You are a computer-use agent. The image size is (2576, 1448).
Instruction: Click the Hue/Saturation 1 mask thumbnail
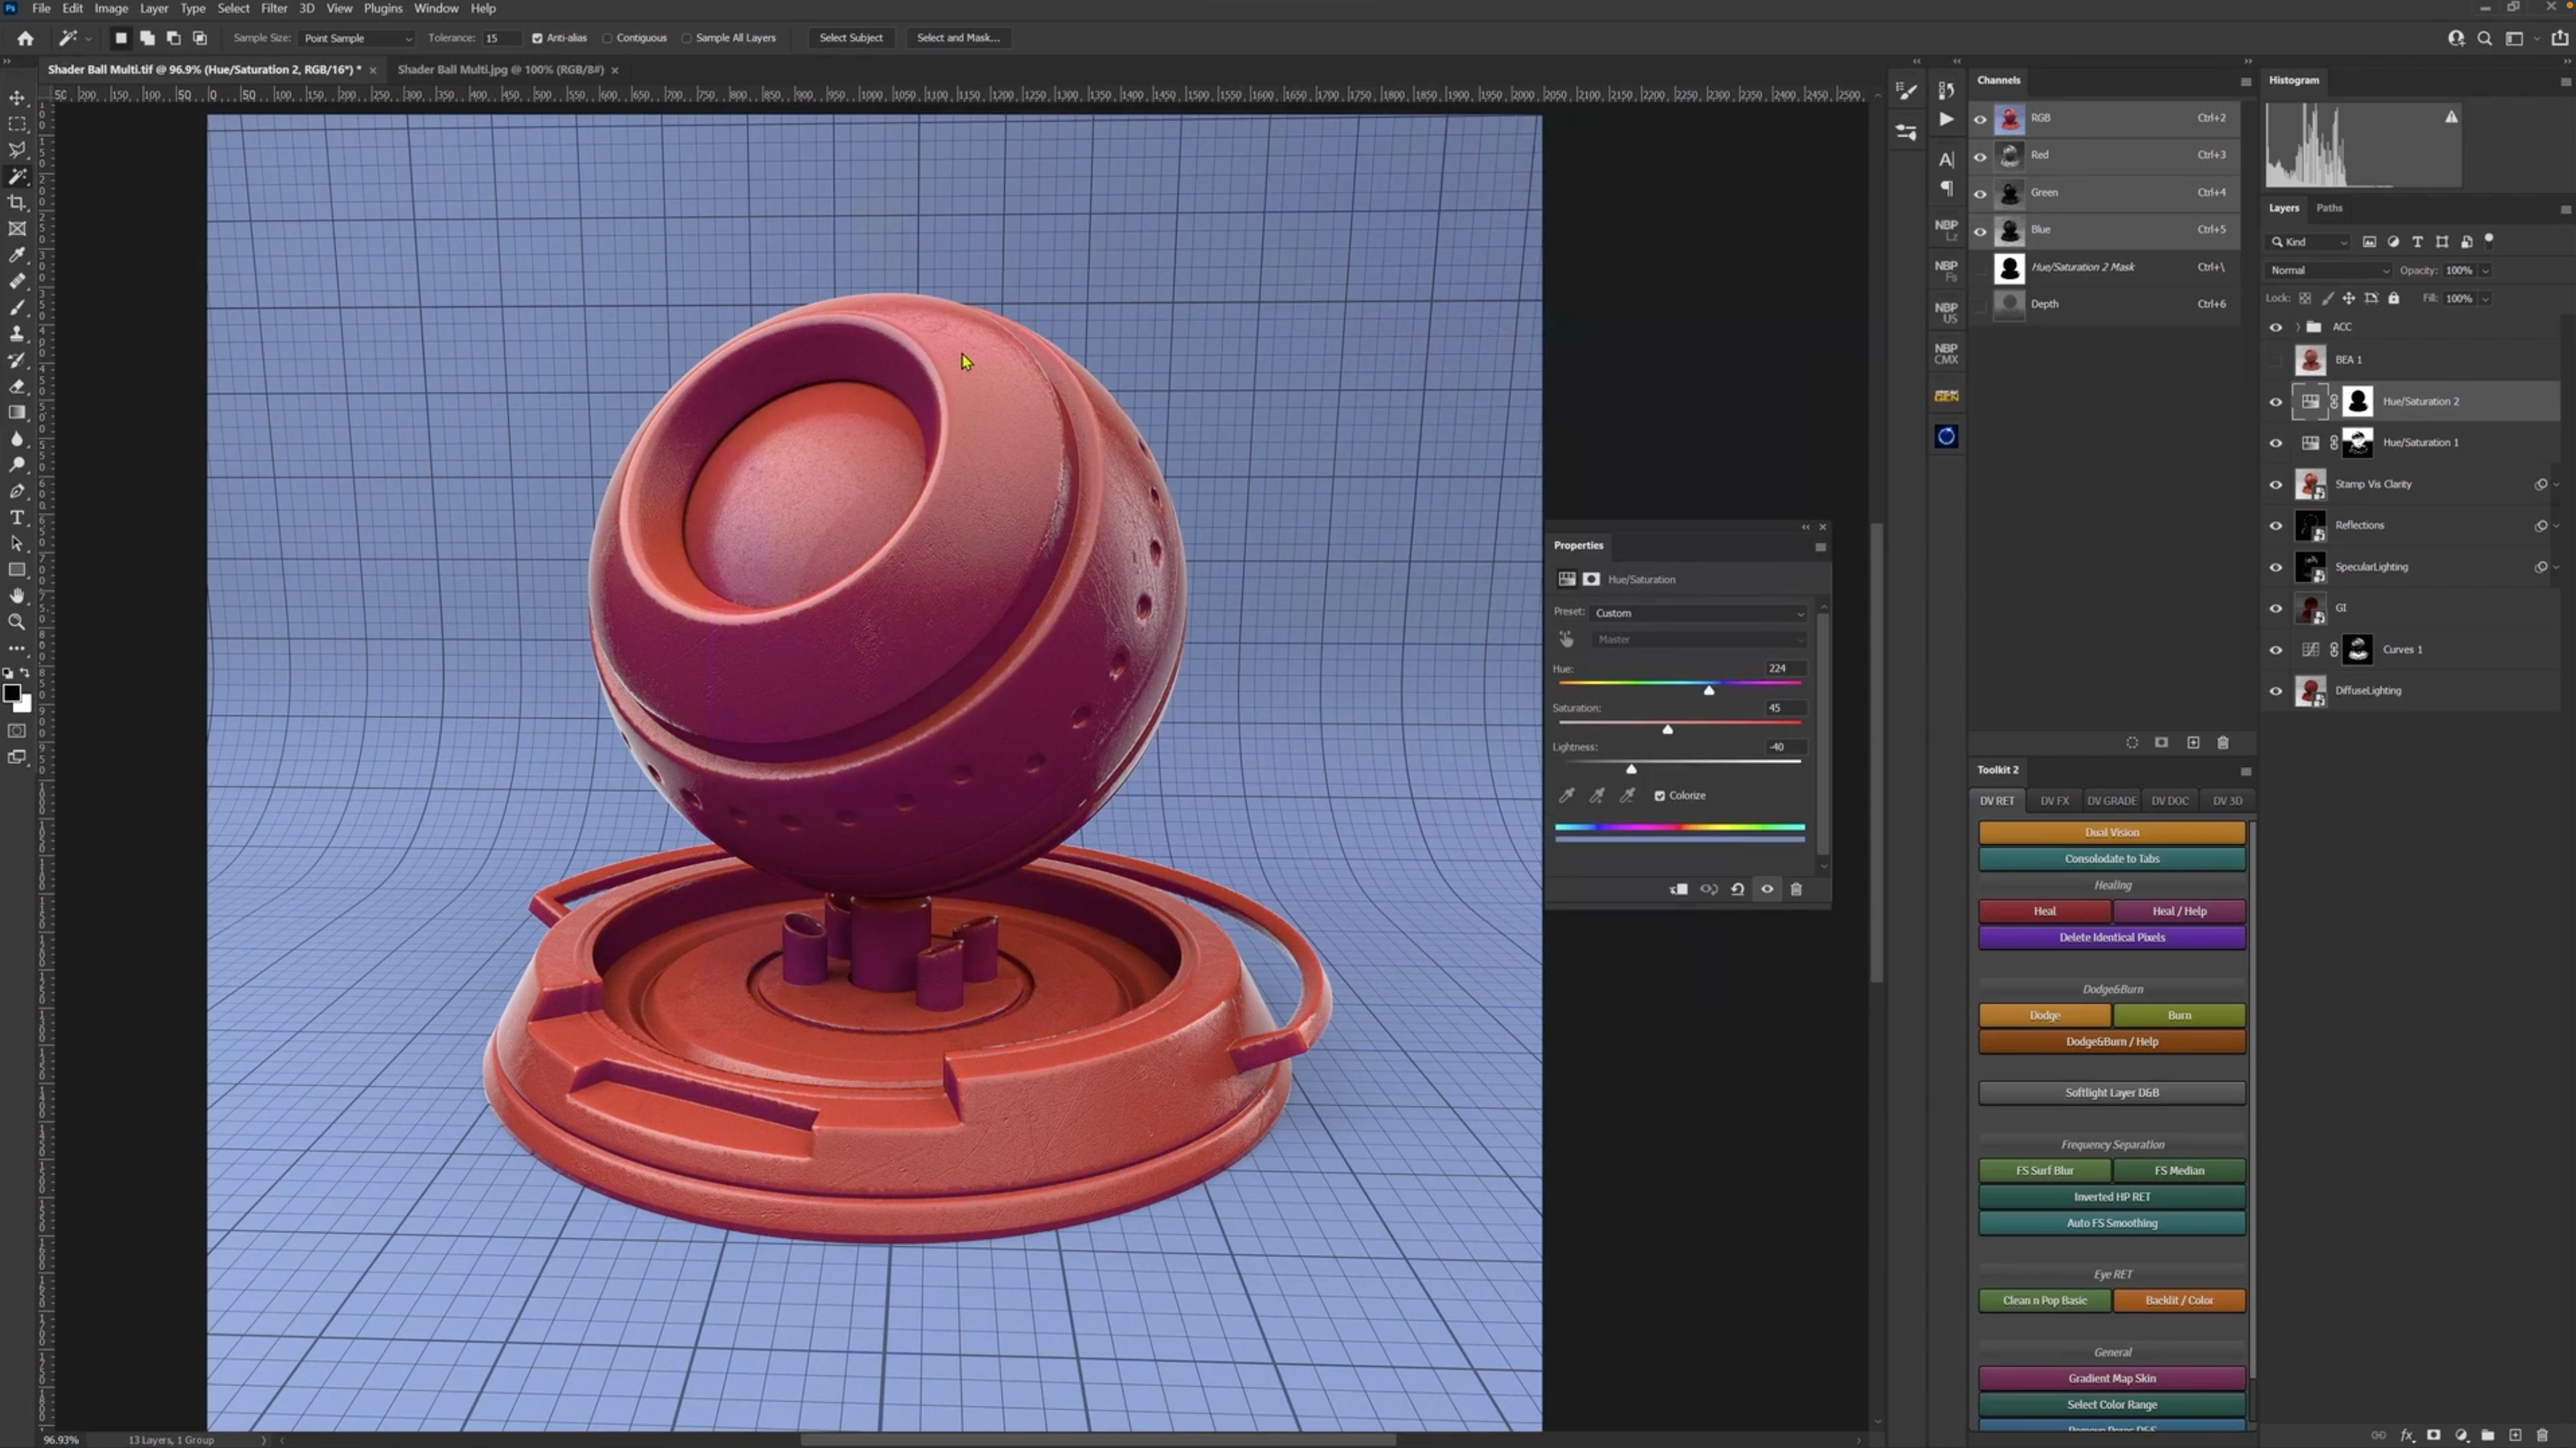point(2358,443)
